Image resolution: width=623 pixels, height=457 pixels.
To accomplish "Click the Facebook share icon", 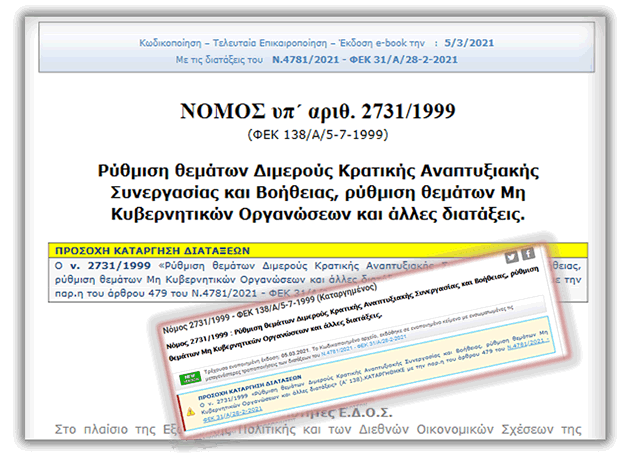I will (528, 253).
